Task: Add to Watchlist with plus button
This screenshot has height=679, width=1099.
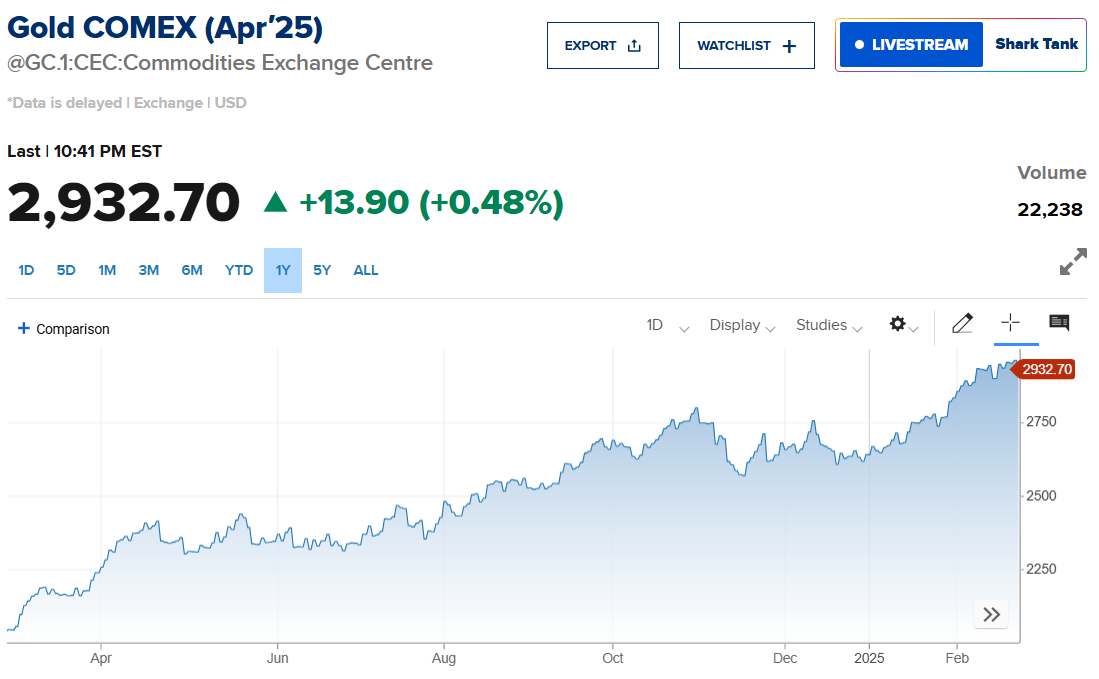Action: 747,45
